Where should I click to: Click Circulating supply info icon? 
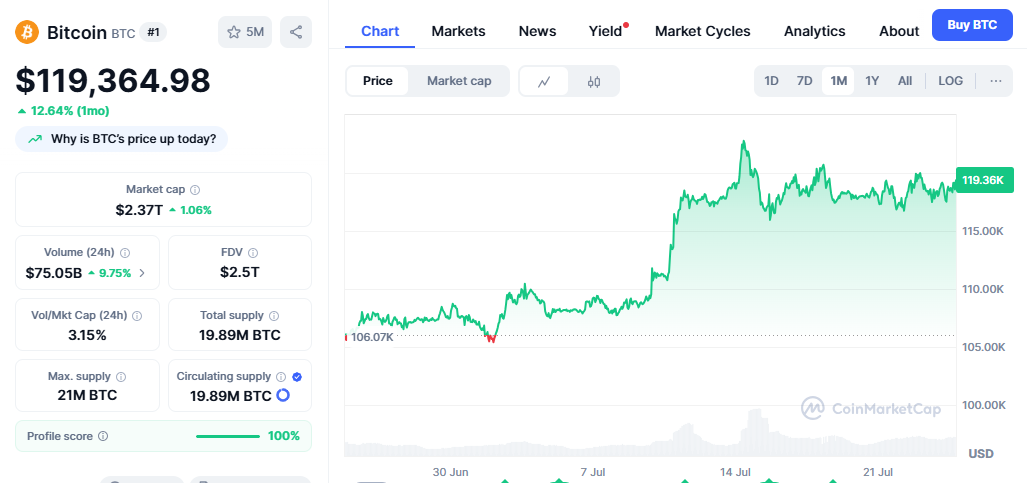tap(281, 377)
